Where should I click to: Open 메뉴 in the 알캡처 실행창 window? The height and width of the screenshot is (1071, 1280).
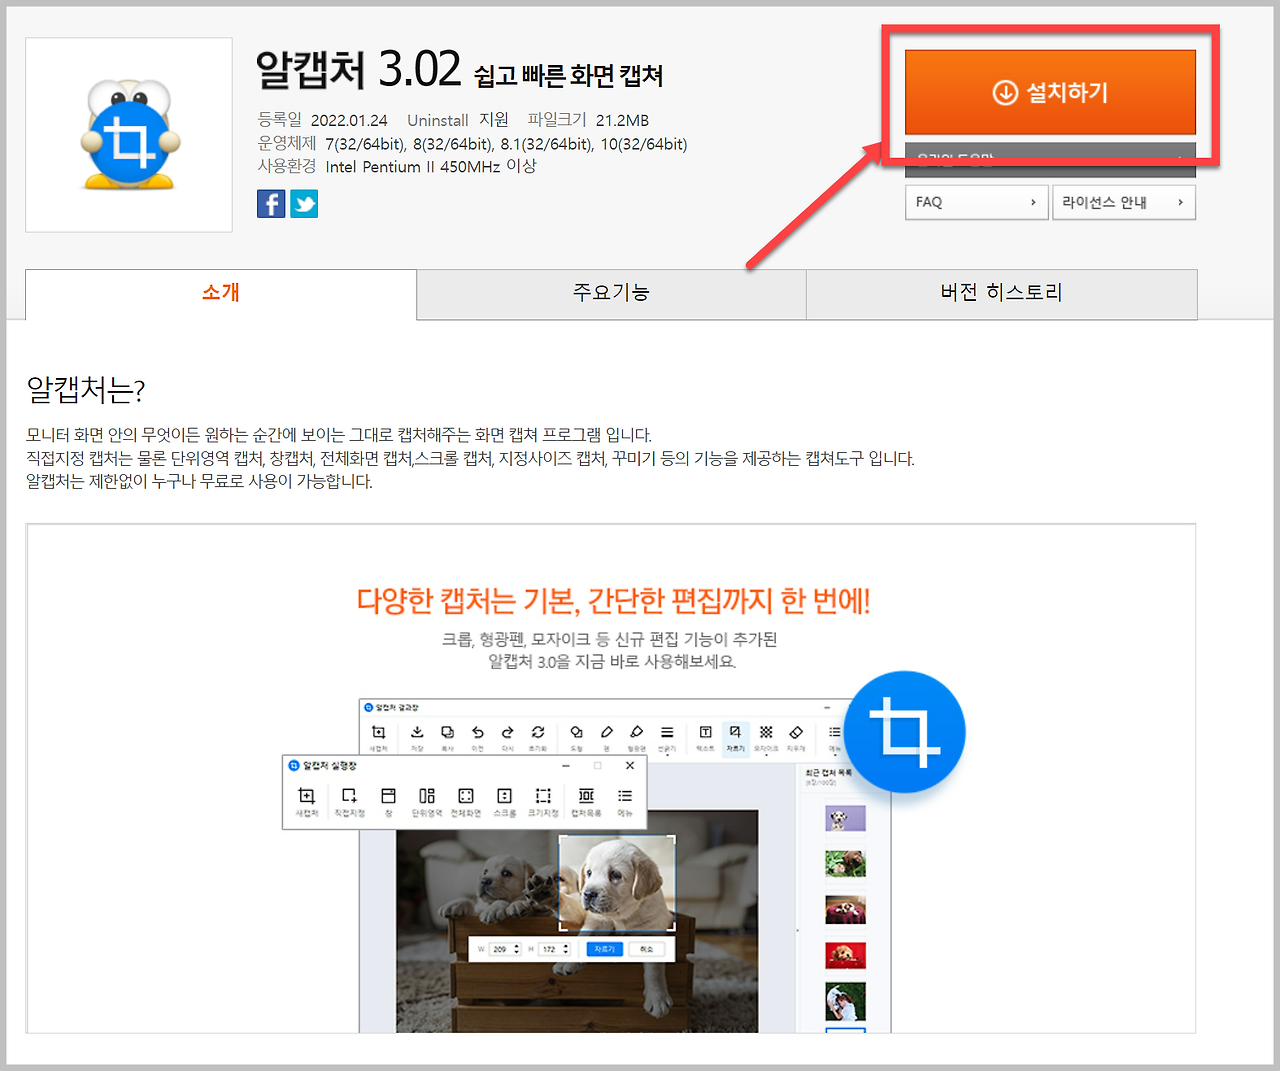625,802
